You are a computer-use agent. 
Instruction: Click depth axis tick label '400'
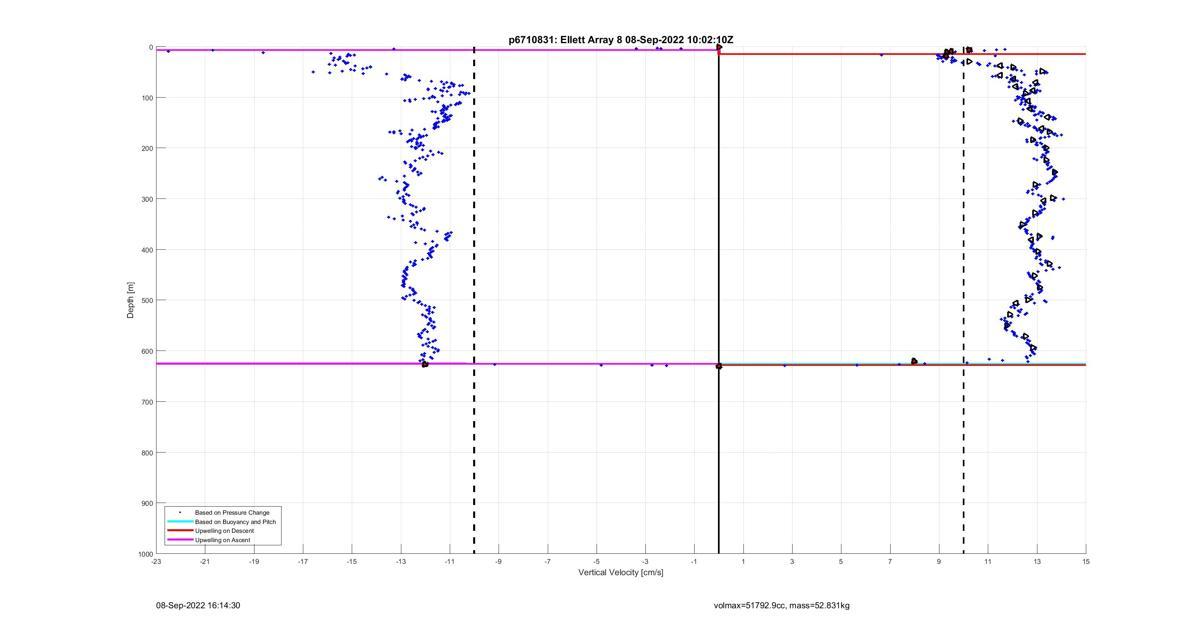146,250
